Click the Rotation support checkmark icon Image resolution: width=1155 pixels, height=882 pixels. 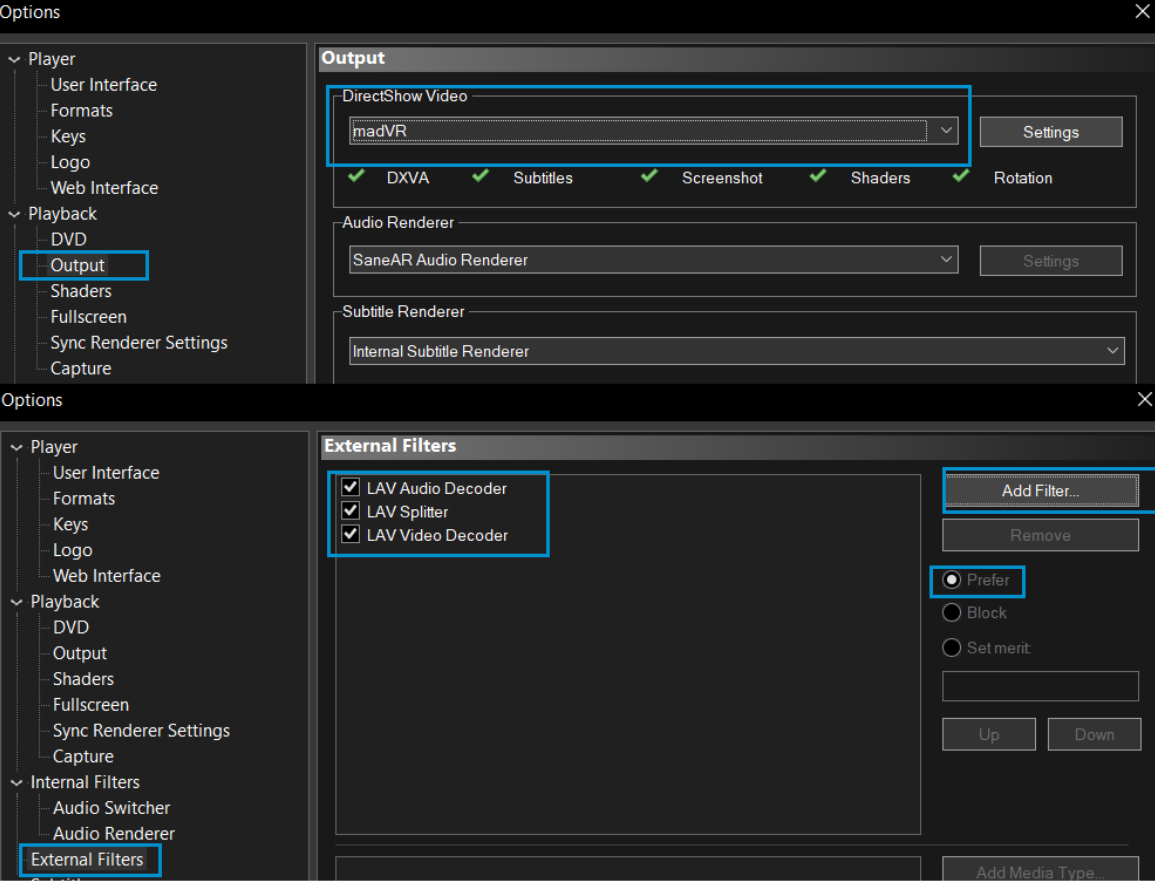click(x=961, y=177)
